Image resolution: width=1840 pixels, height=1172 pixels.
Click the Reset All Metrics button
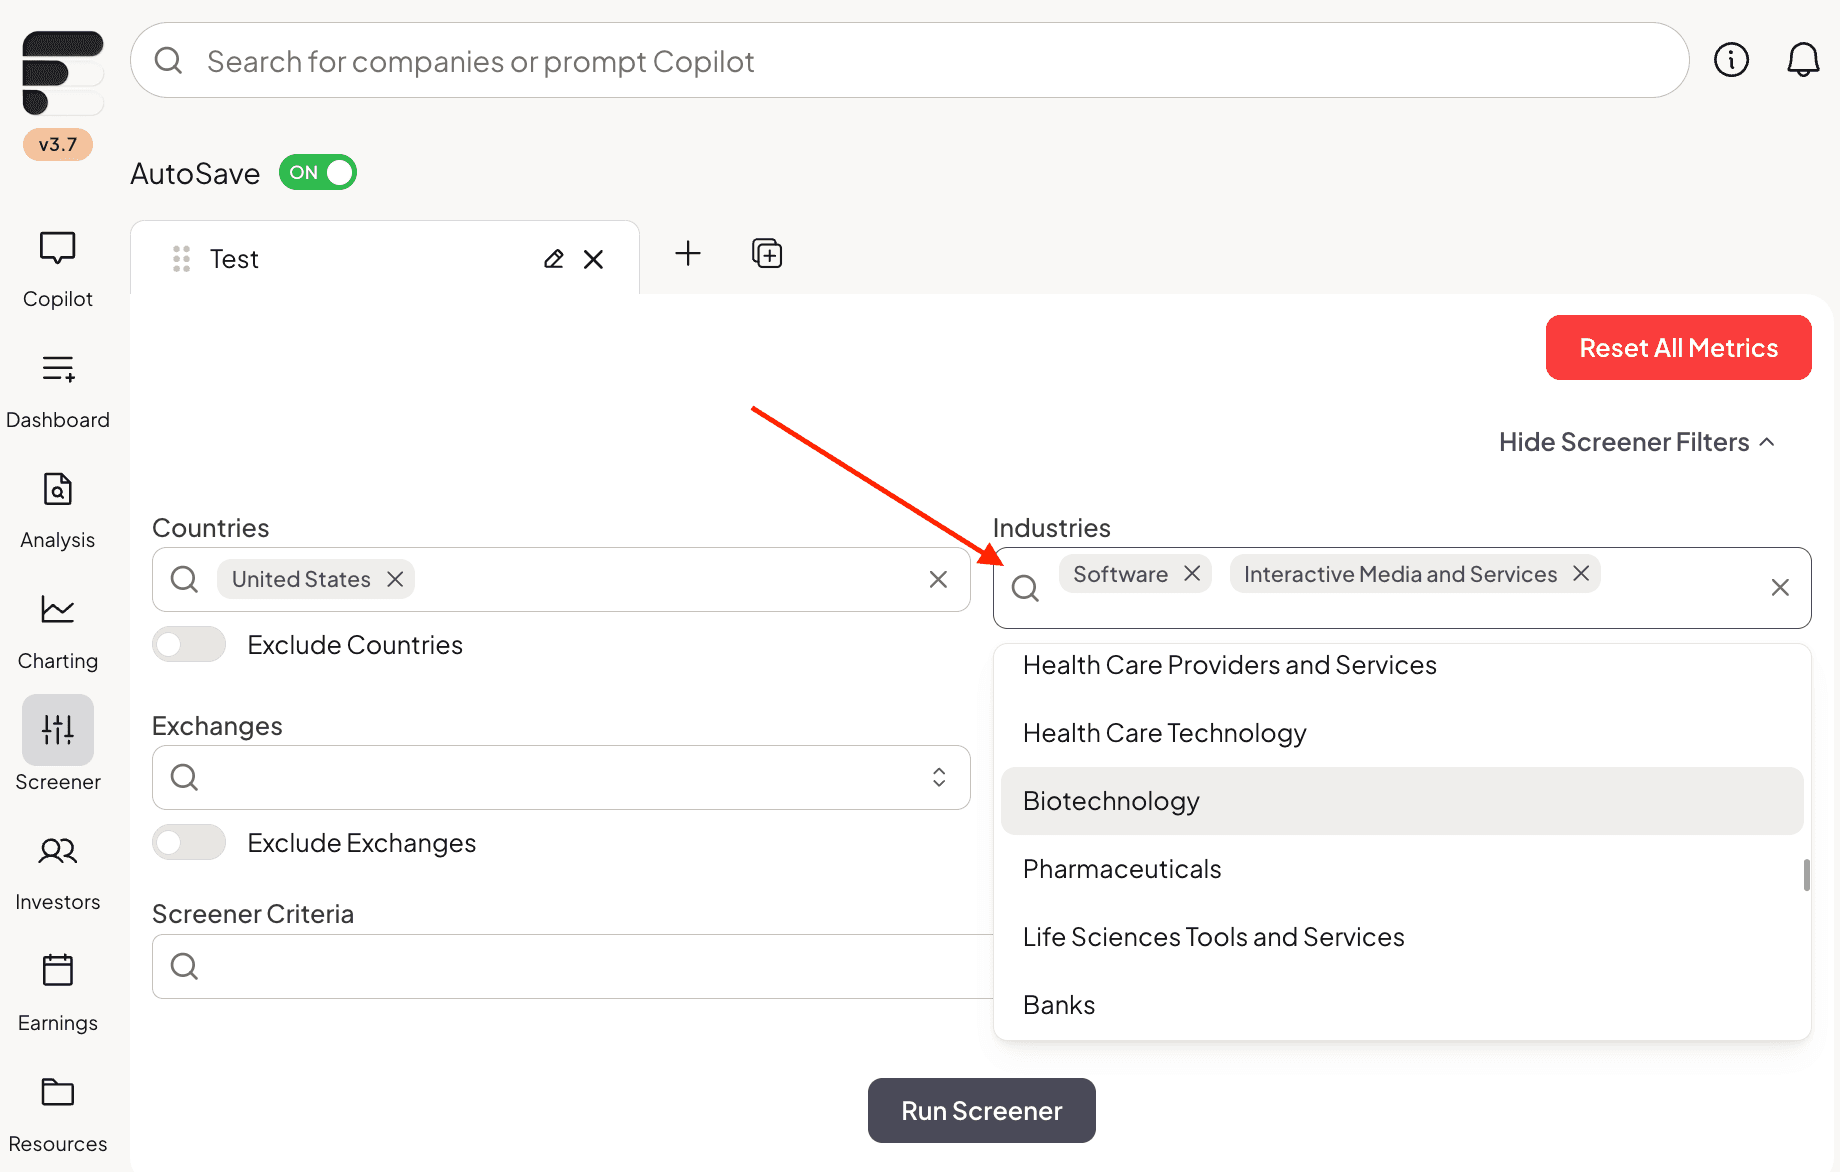[x=1678, y=347]
